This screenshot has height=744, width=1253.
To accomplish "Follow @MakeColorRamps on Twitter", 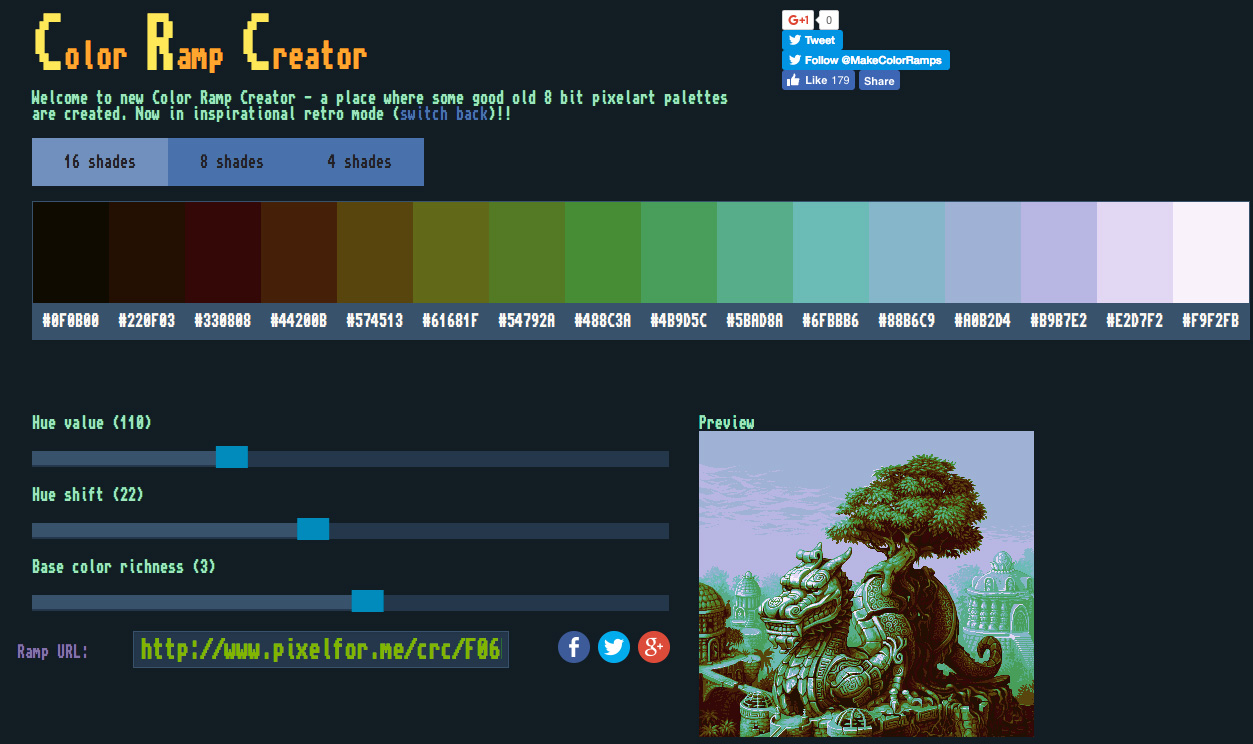I will click(x=866, y=60).
